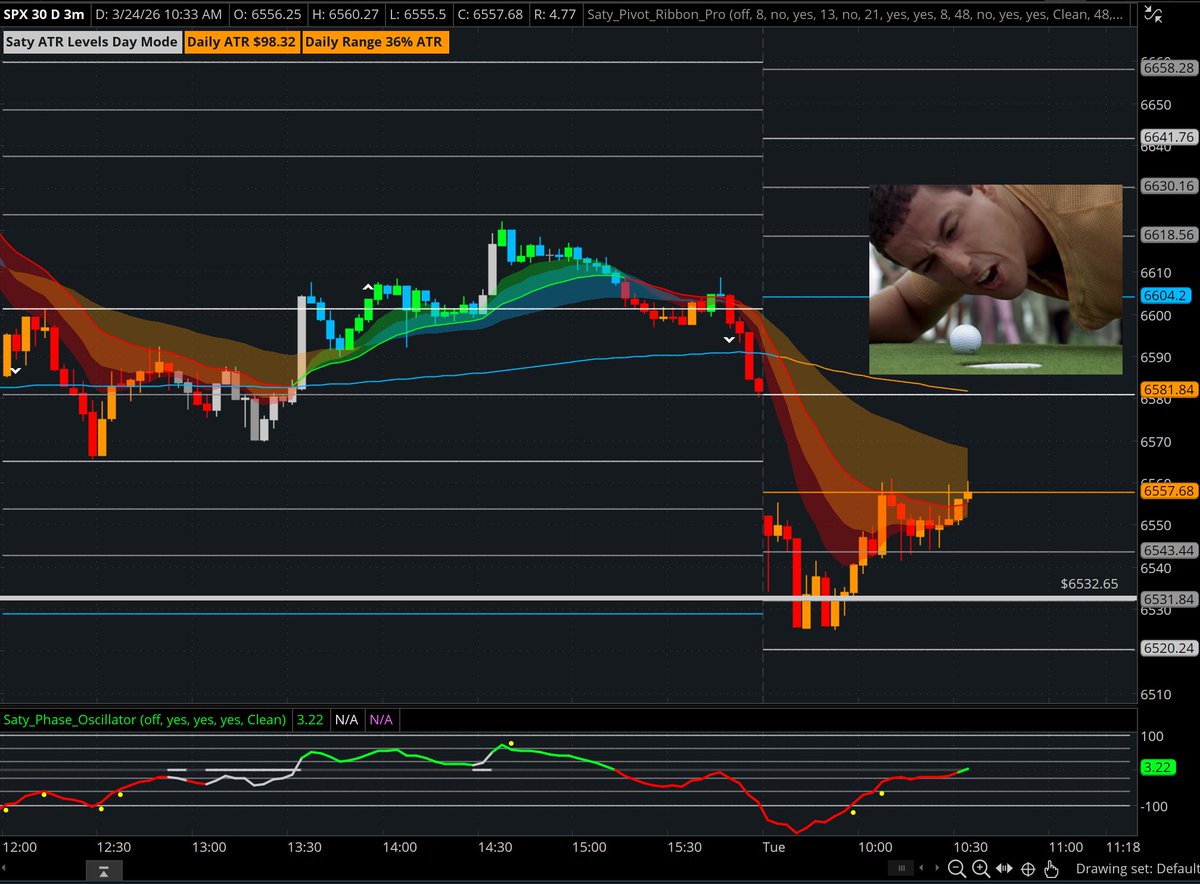Click the 13:30 label on the time axis

[x=304, y=847]
